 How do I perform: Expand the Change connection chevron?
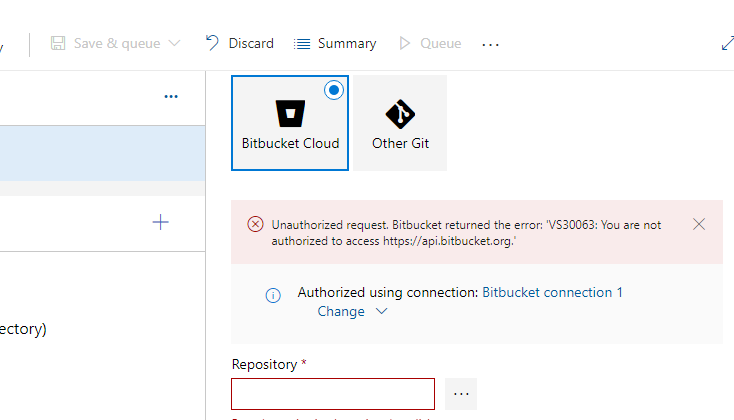click(382, 311)
